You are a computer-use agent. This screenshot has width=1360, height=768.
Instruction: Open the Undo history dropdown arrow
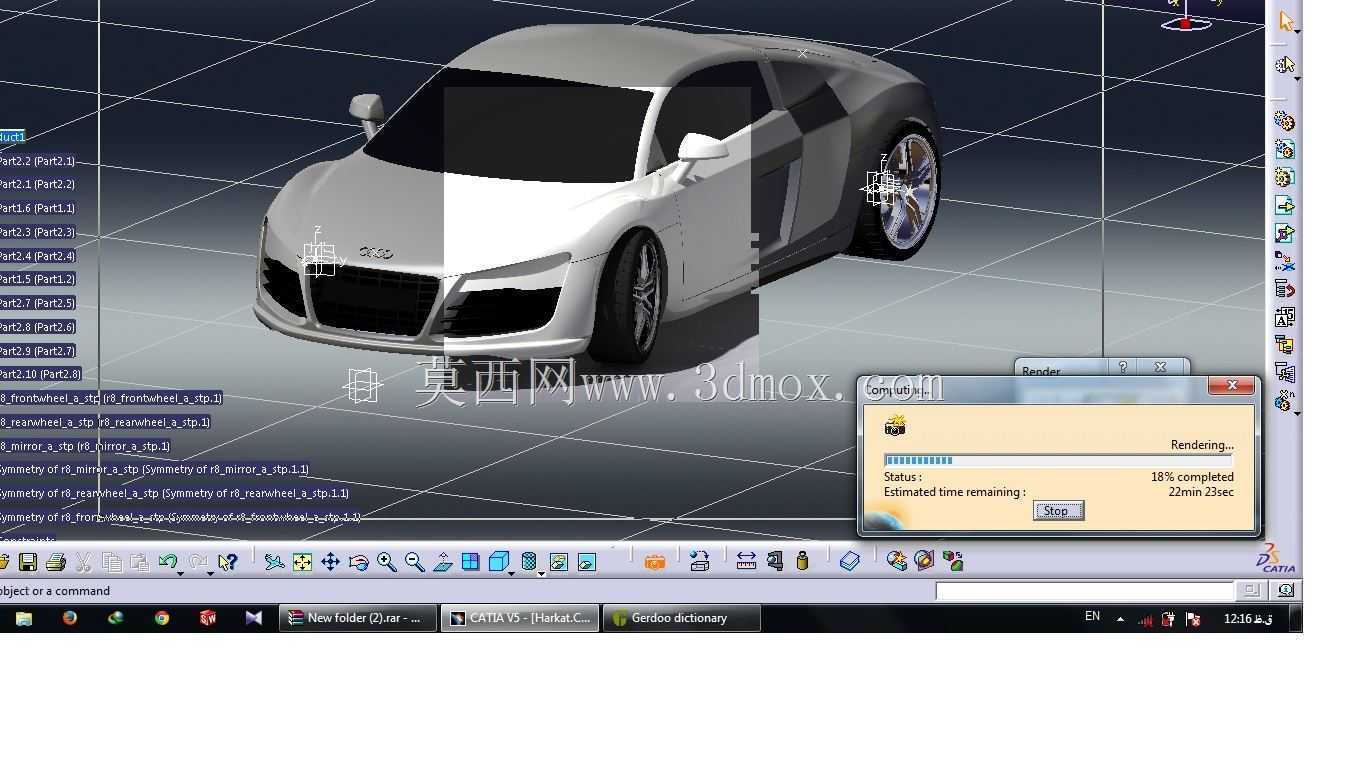(180, 573)
